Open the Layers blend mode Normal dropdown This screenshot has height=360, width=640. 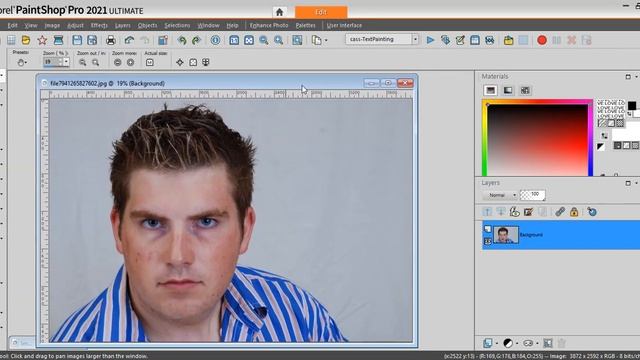500,195
